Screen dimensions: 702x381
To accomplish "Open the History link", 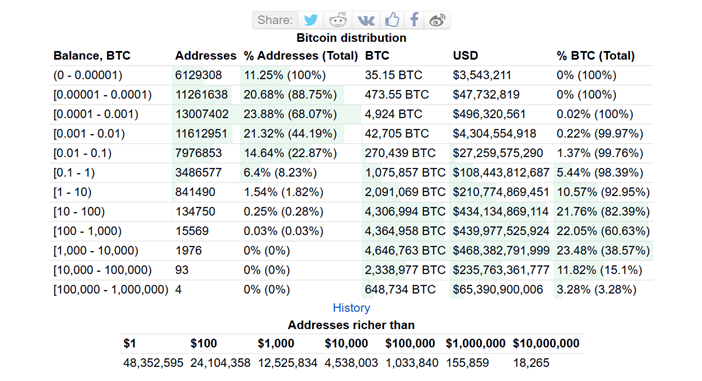I will click(351, 308).
